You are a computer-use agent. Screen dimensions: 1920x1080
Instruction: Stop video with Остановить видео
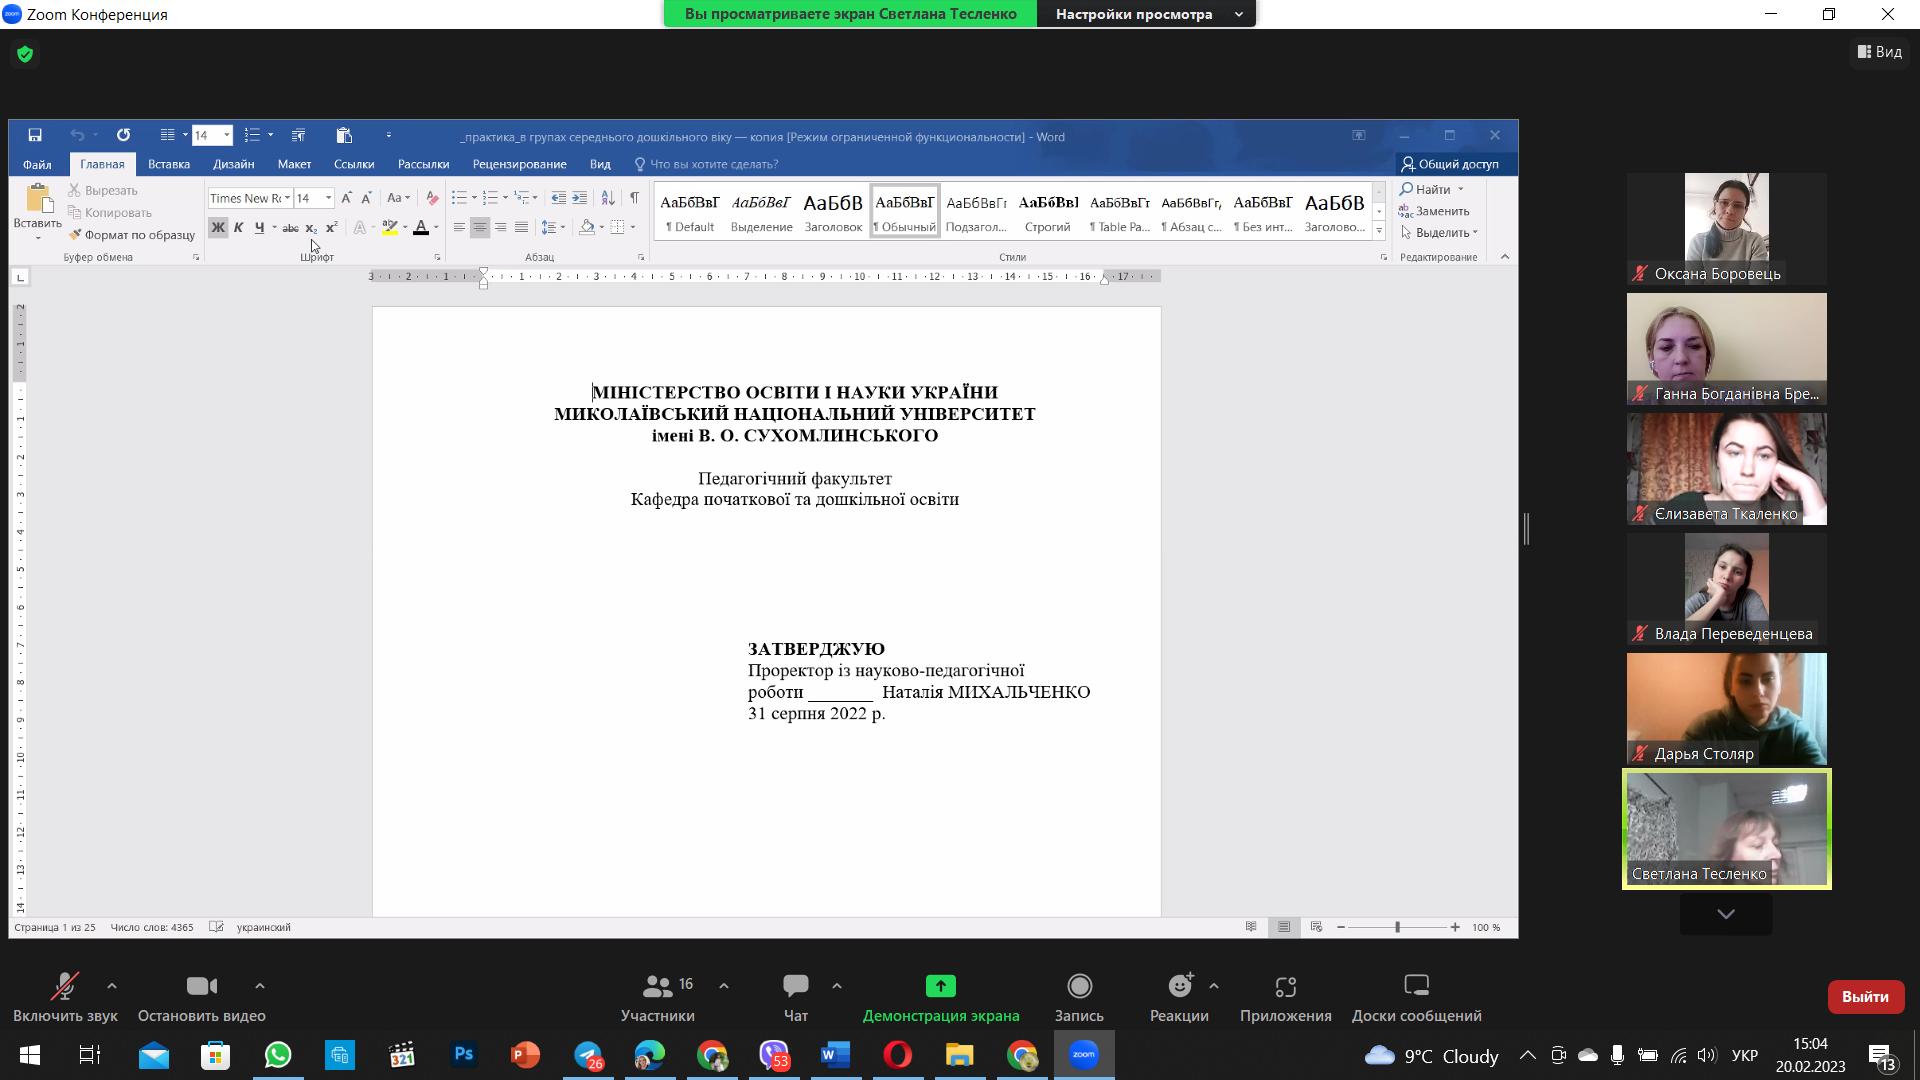pos(201,997)
